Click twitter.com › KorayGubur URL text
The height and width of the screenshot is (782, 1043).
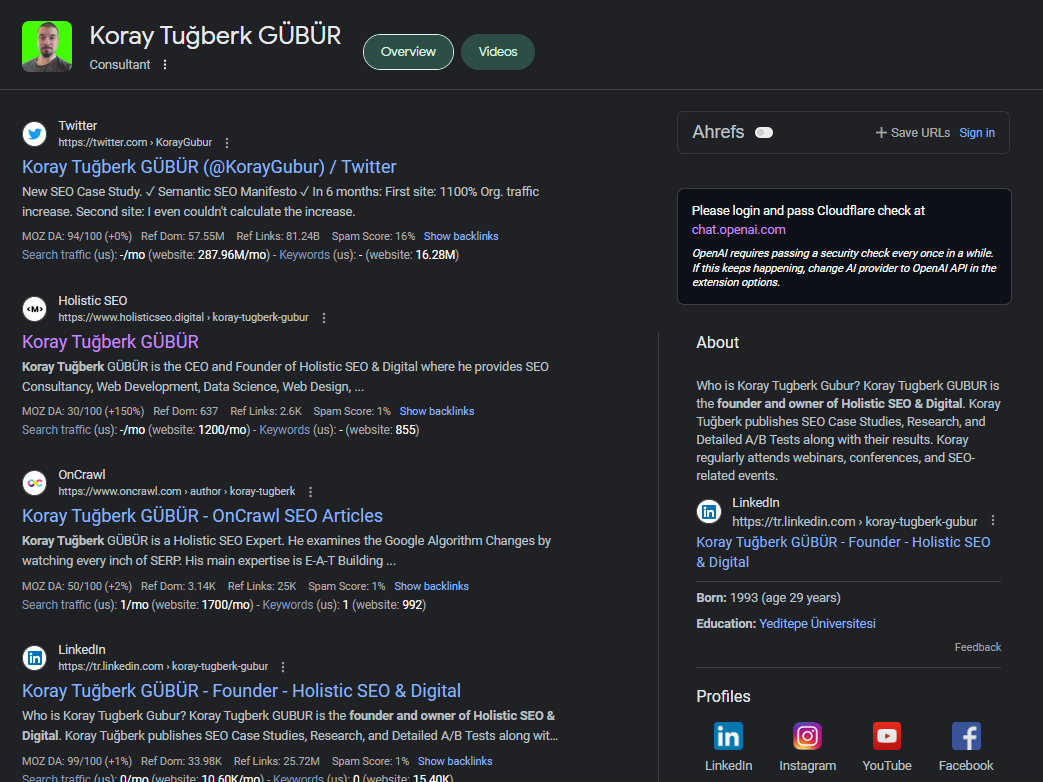[135, 142]
